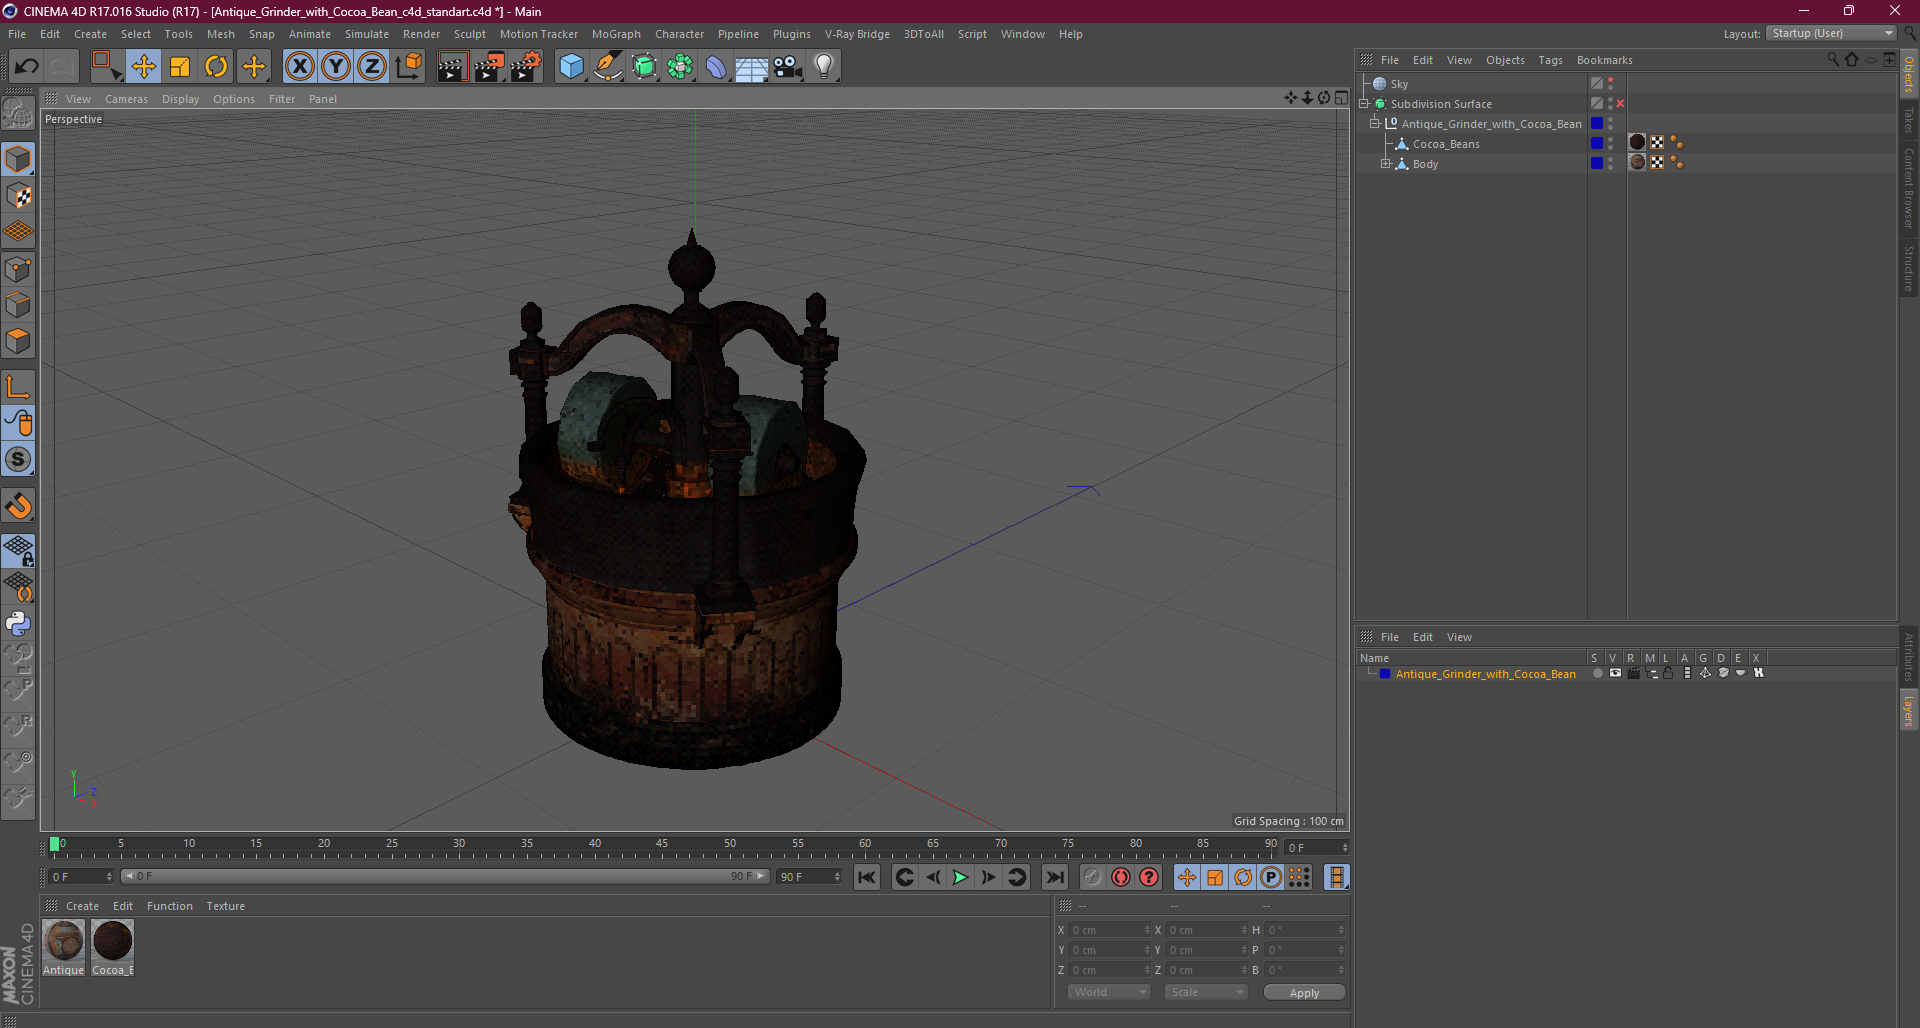Open the Layout Startup dropdown
This screenshot has height=1028, width=1920.
tap(1832, 34)
